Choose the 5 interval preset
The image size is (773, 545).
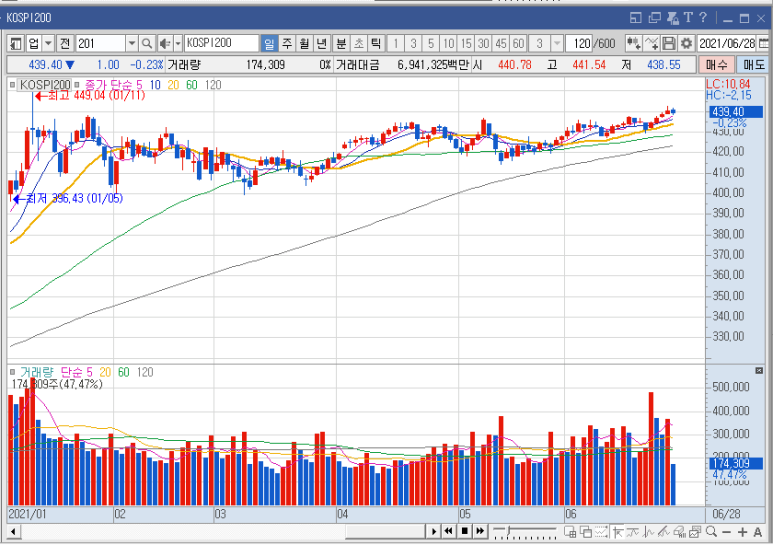[x=430, y=44]
